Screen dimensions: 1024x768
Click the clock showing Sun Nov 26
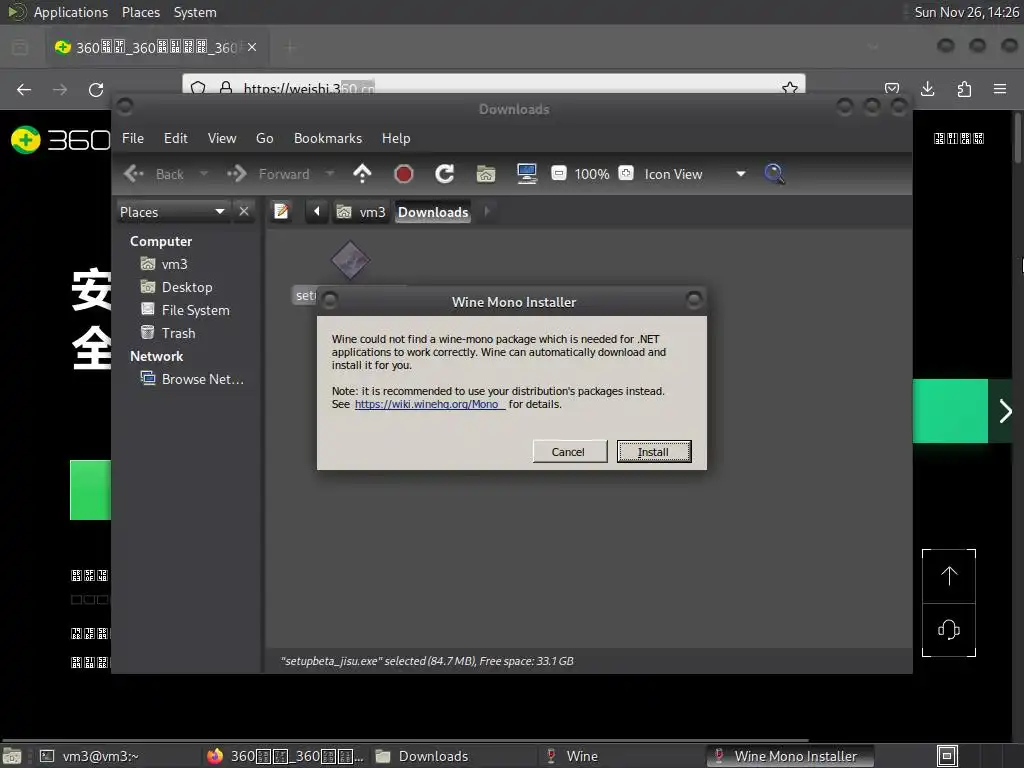click(x=966, y=12)
